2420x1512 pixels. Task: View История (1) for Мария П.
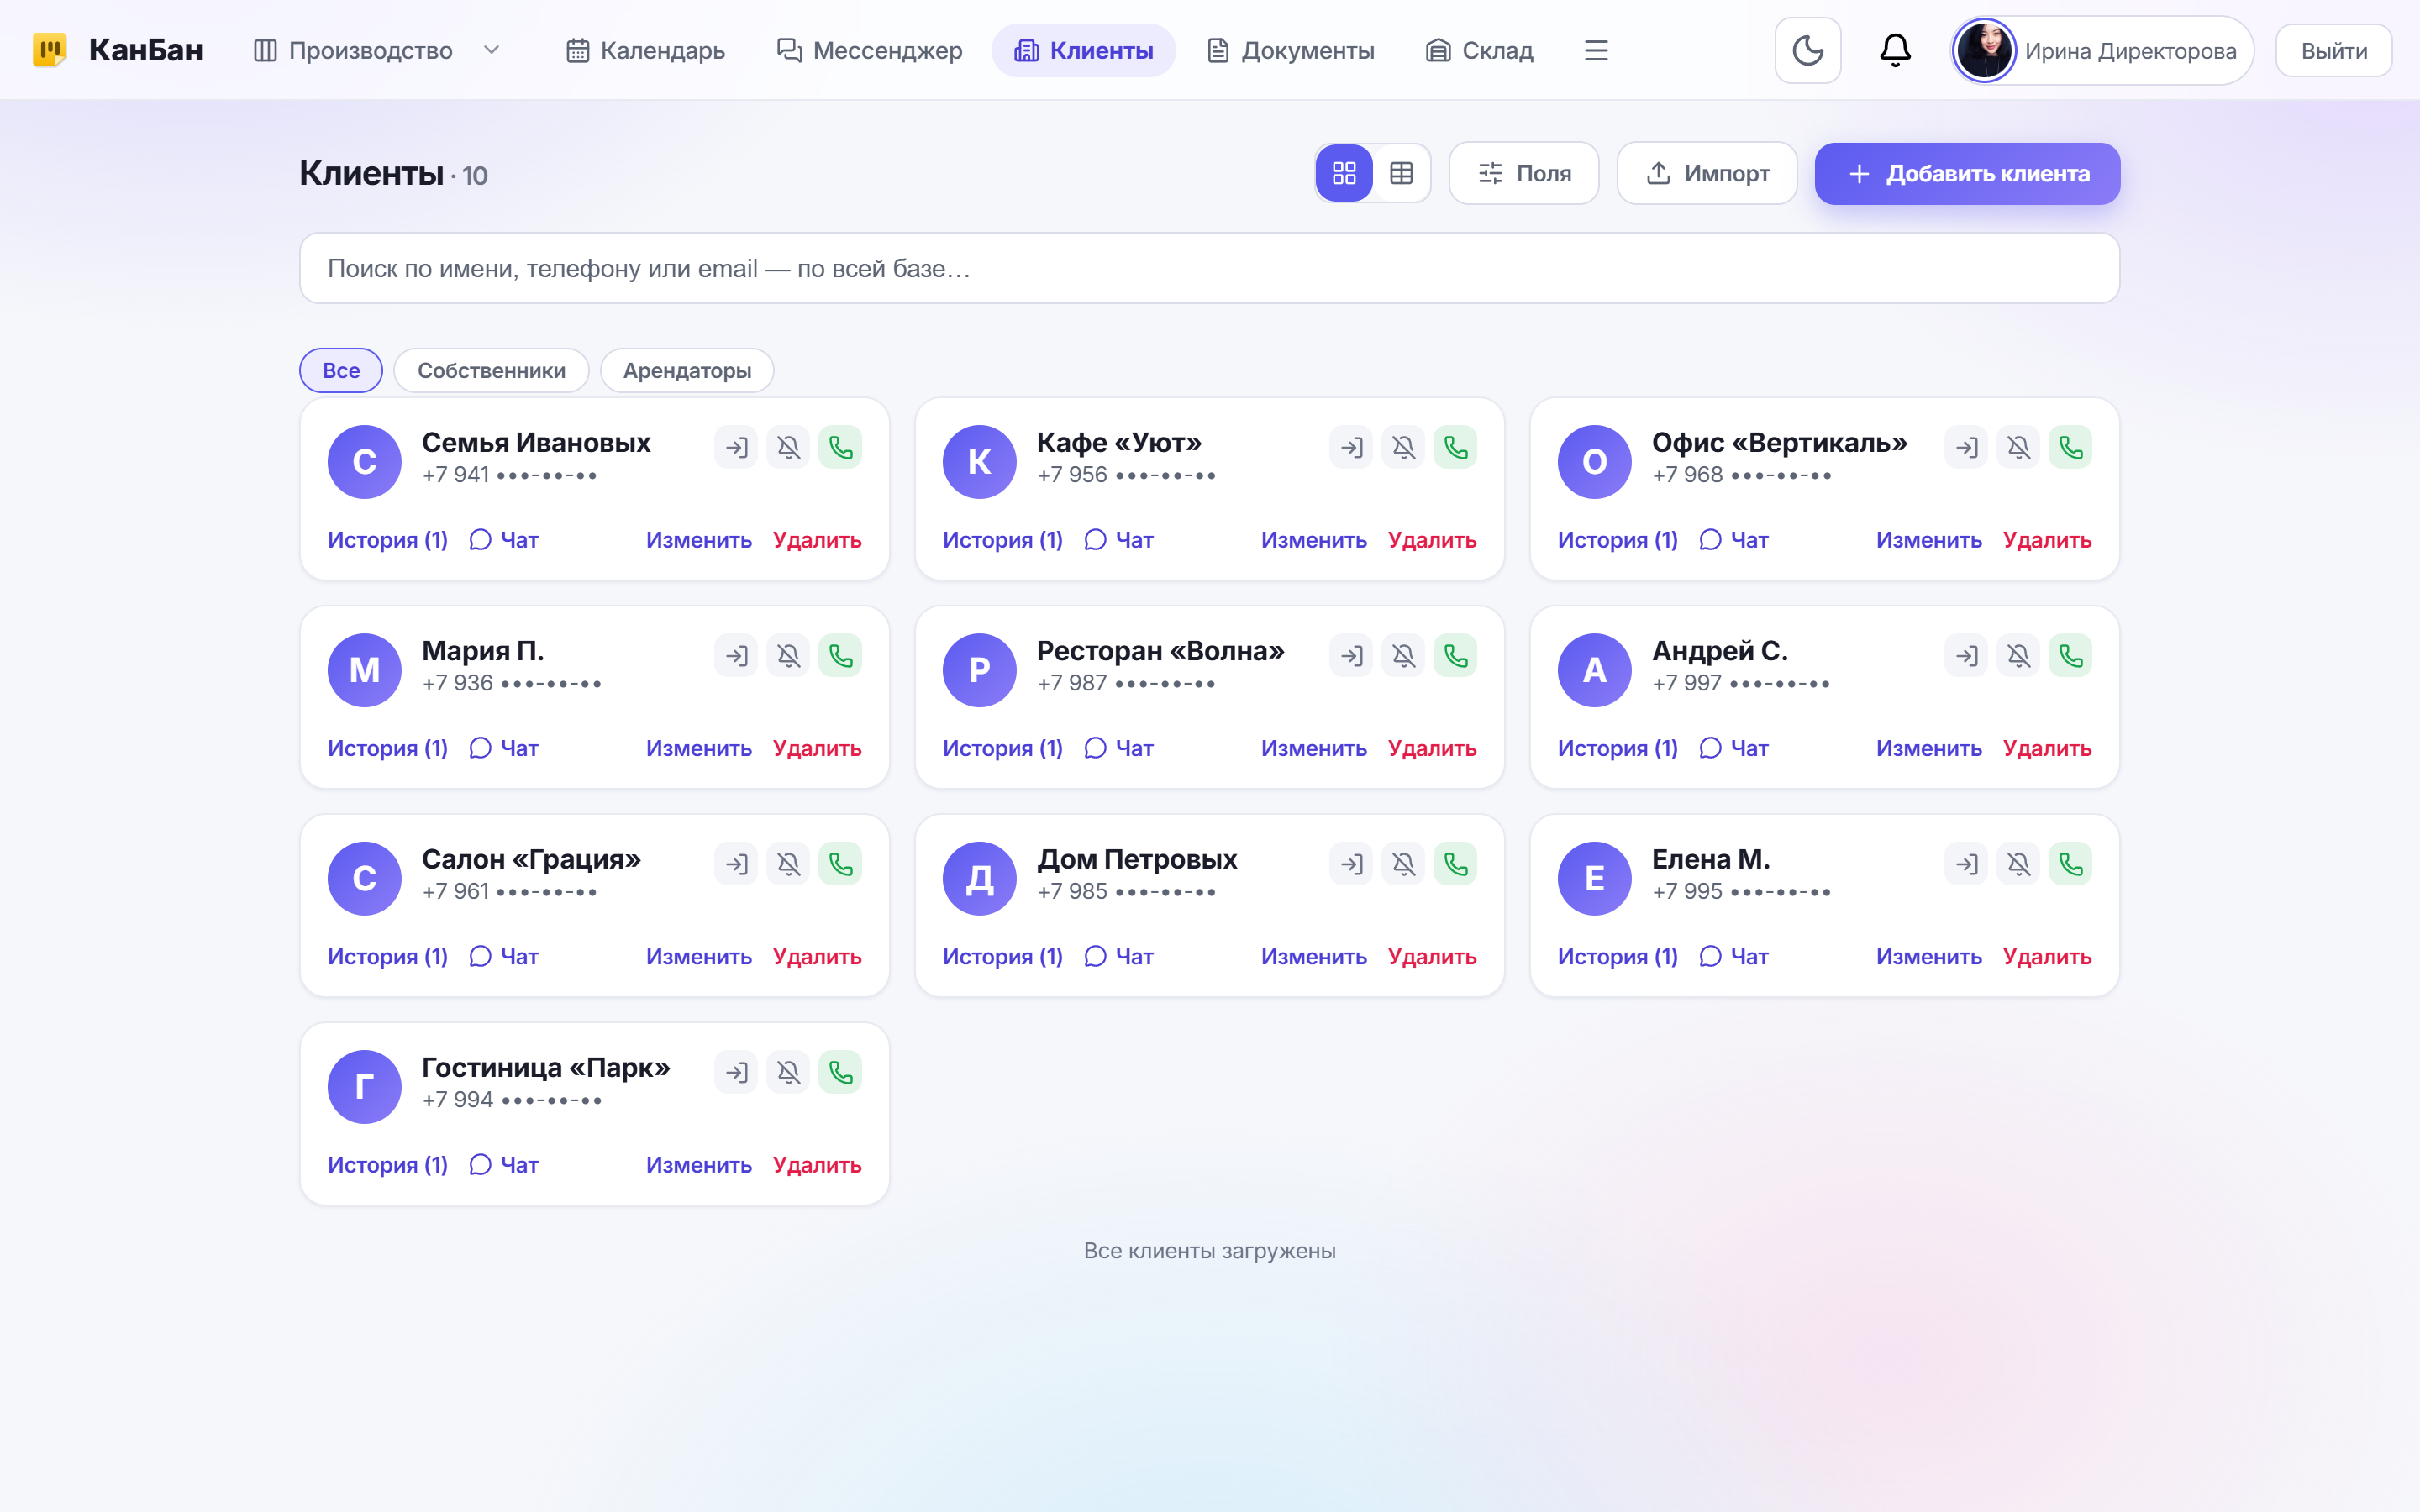click(x=388, y=748)
